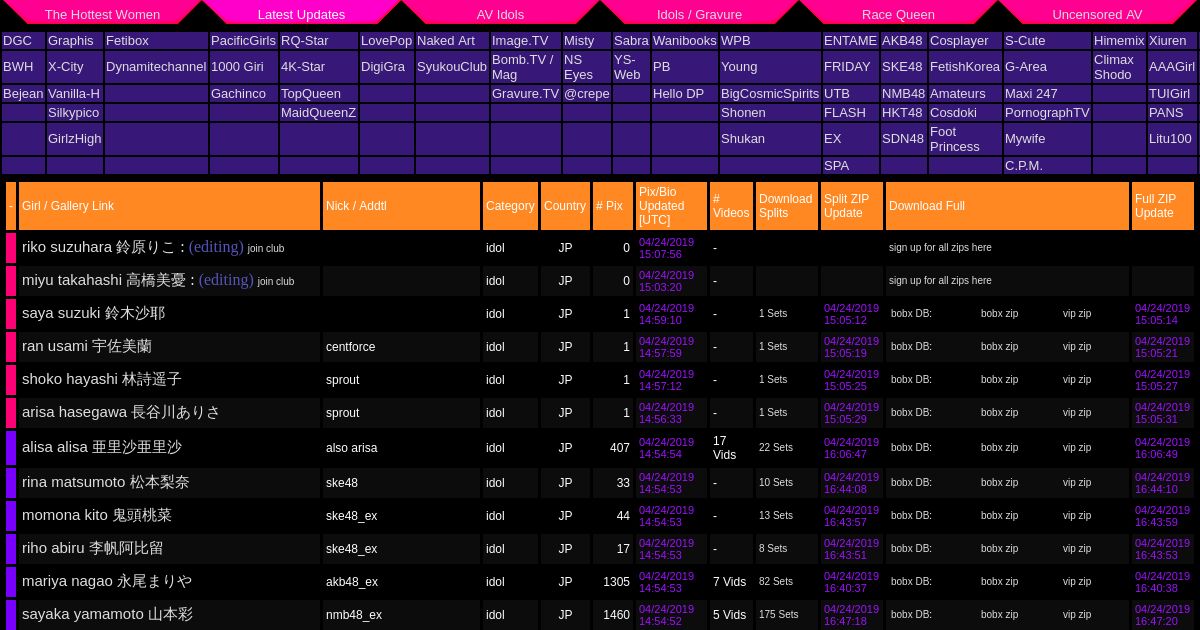Select the Idols / Gravure tab
The image size is (1200, 630).
699,14
